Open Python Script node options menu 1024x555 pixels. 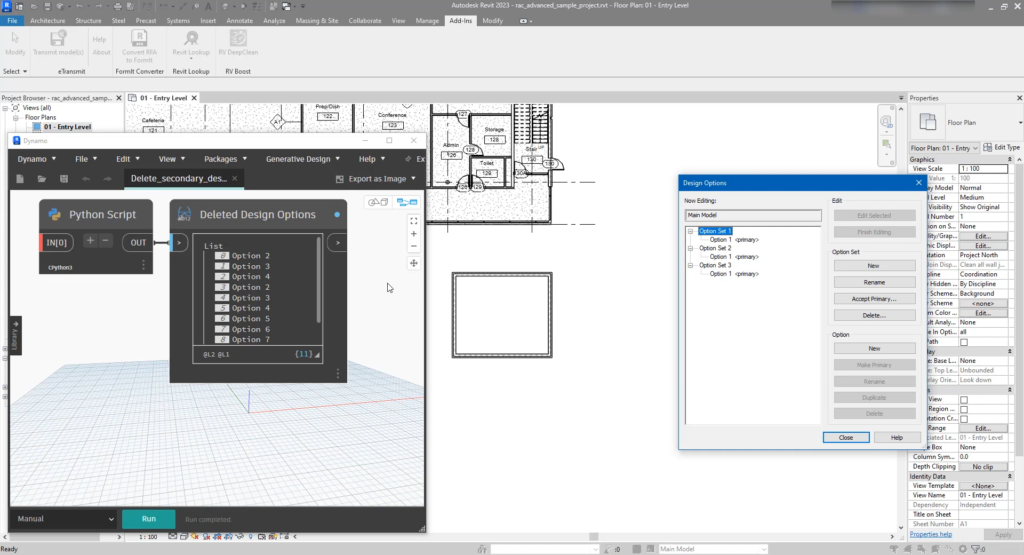pos(144,265)
